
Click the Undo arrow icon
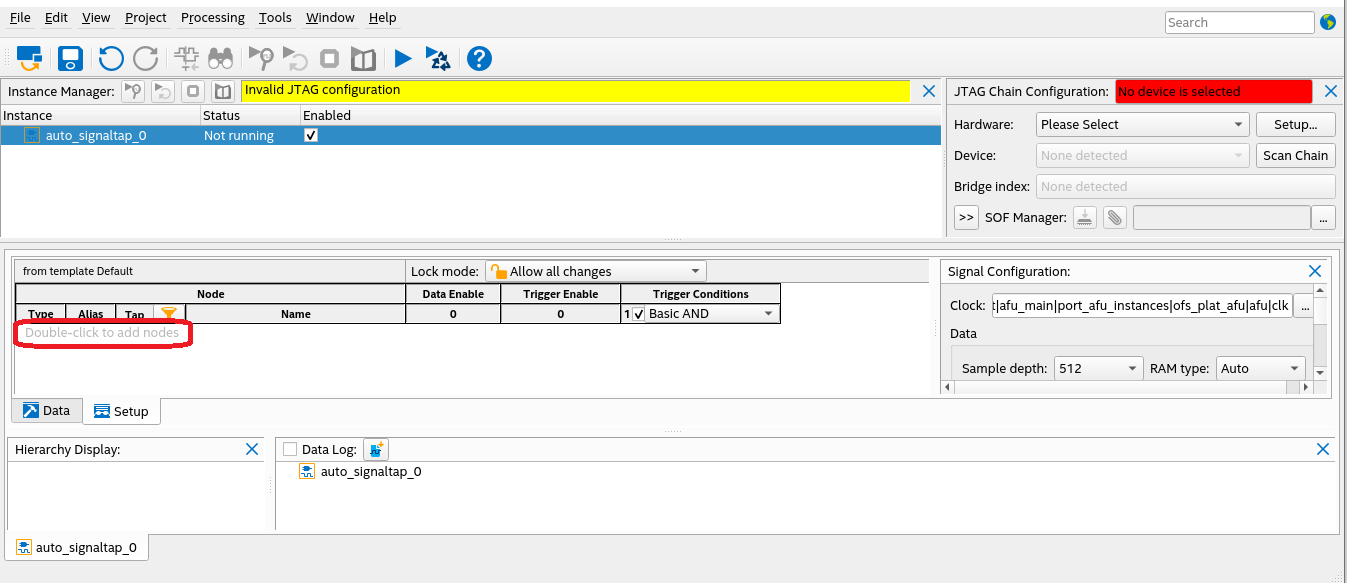(111, 59)
